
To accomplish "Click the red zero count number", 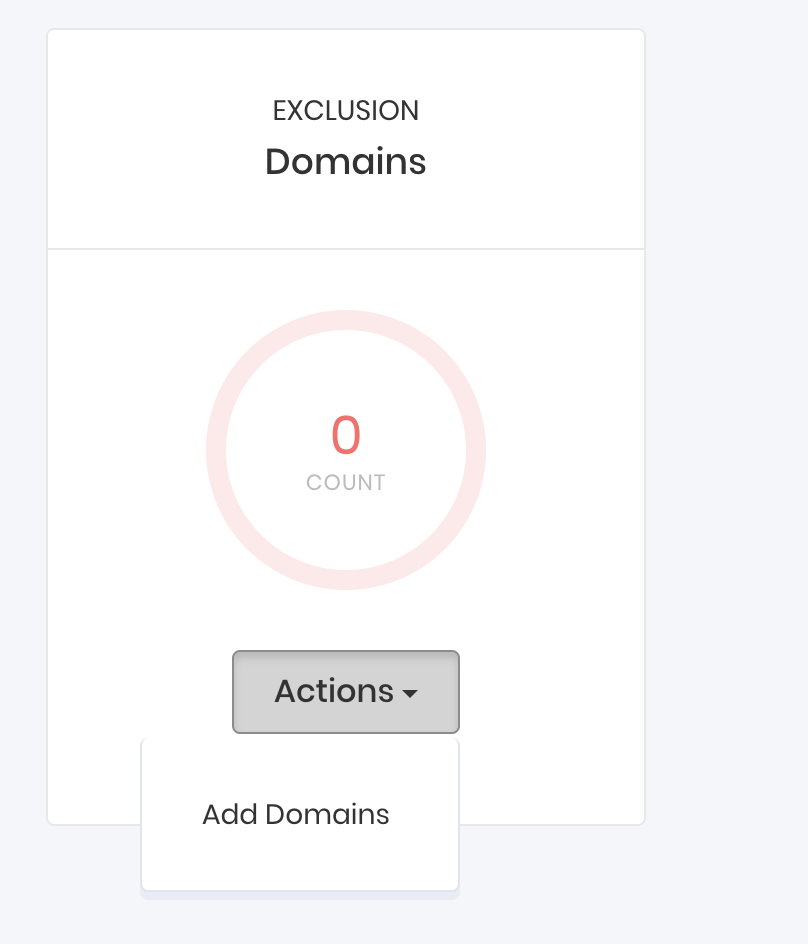I will [x=346, y=436].
